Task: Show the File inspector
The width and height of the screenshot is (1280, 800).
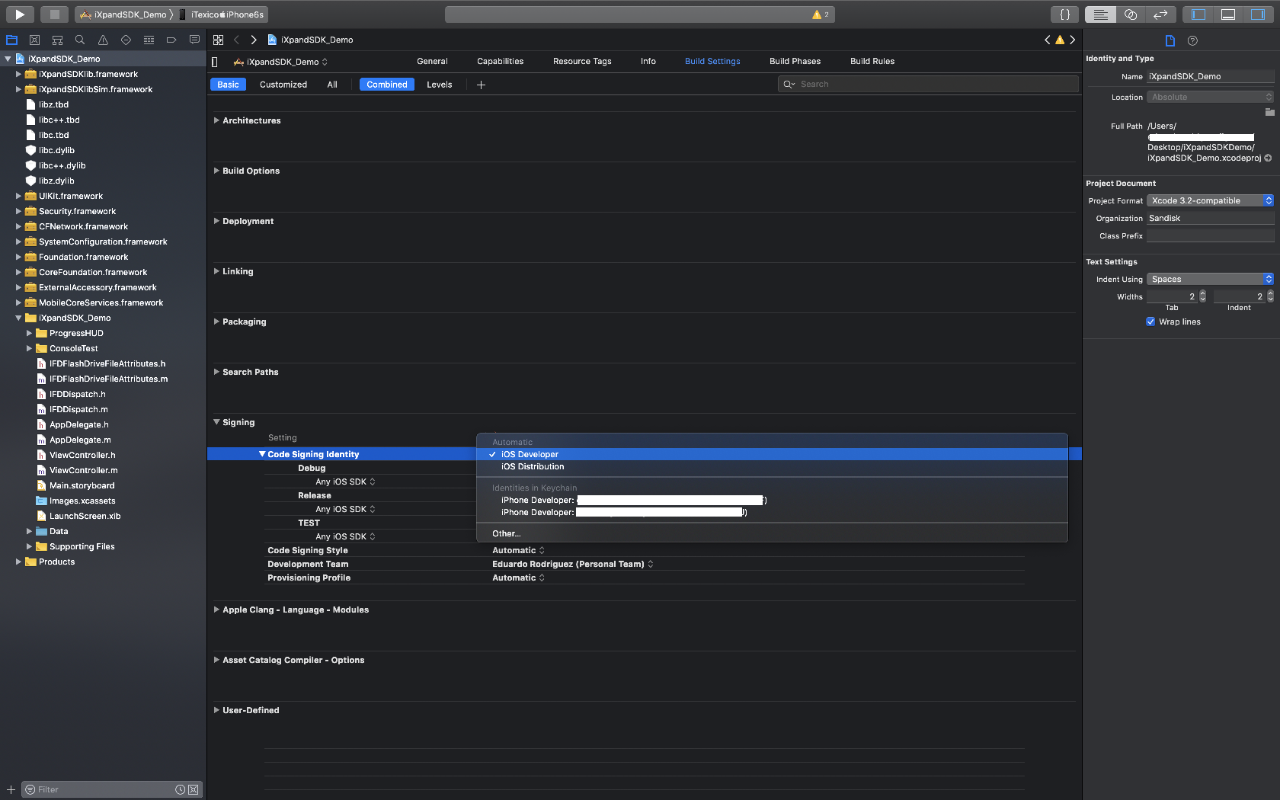Action: pyautogui.click(x=1170, y=40)
